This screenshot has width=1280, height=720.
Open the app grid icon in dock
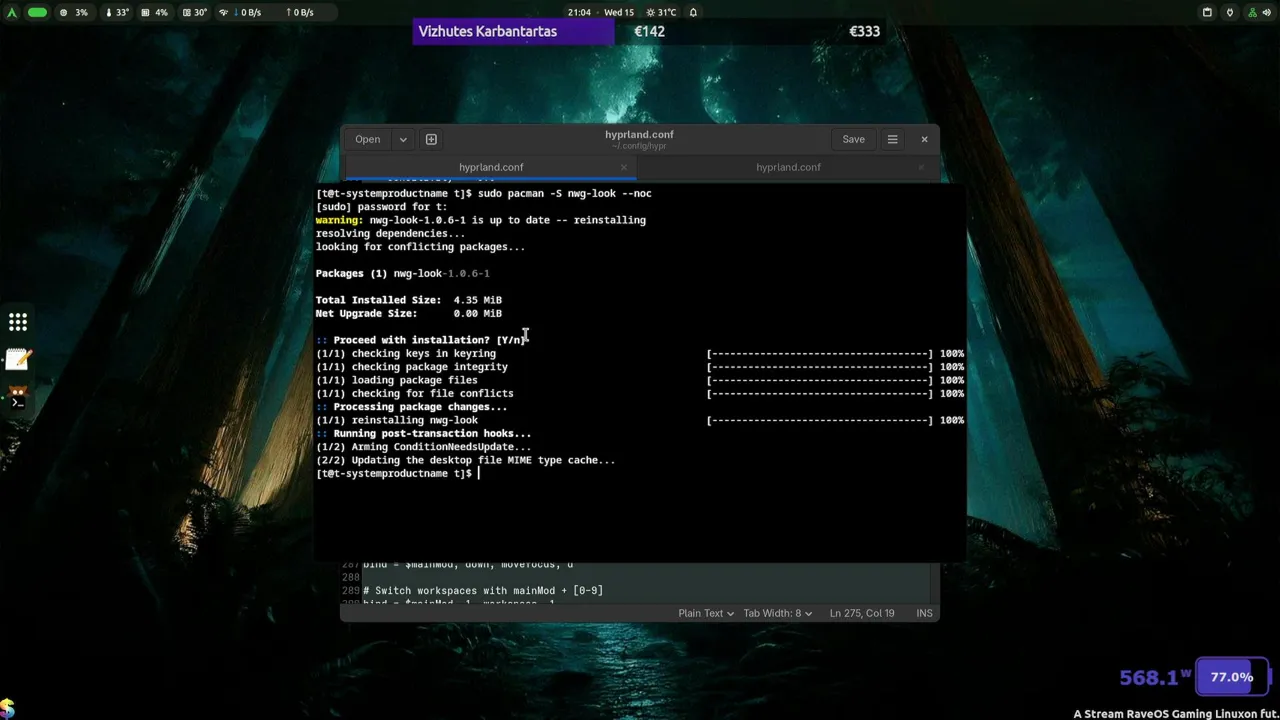[x=18, y=322]
